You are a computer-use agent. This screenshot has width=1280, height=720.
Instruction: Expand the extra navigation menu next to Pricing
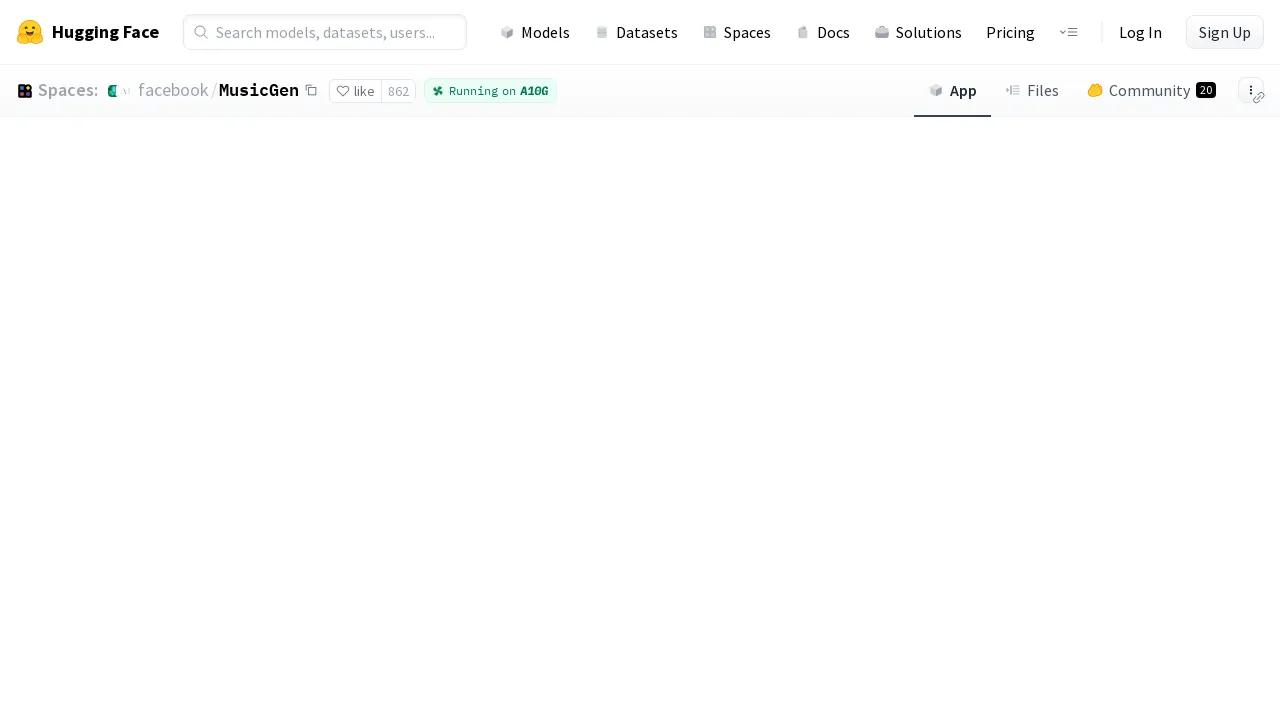pos(1068,32)
